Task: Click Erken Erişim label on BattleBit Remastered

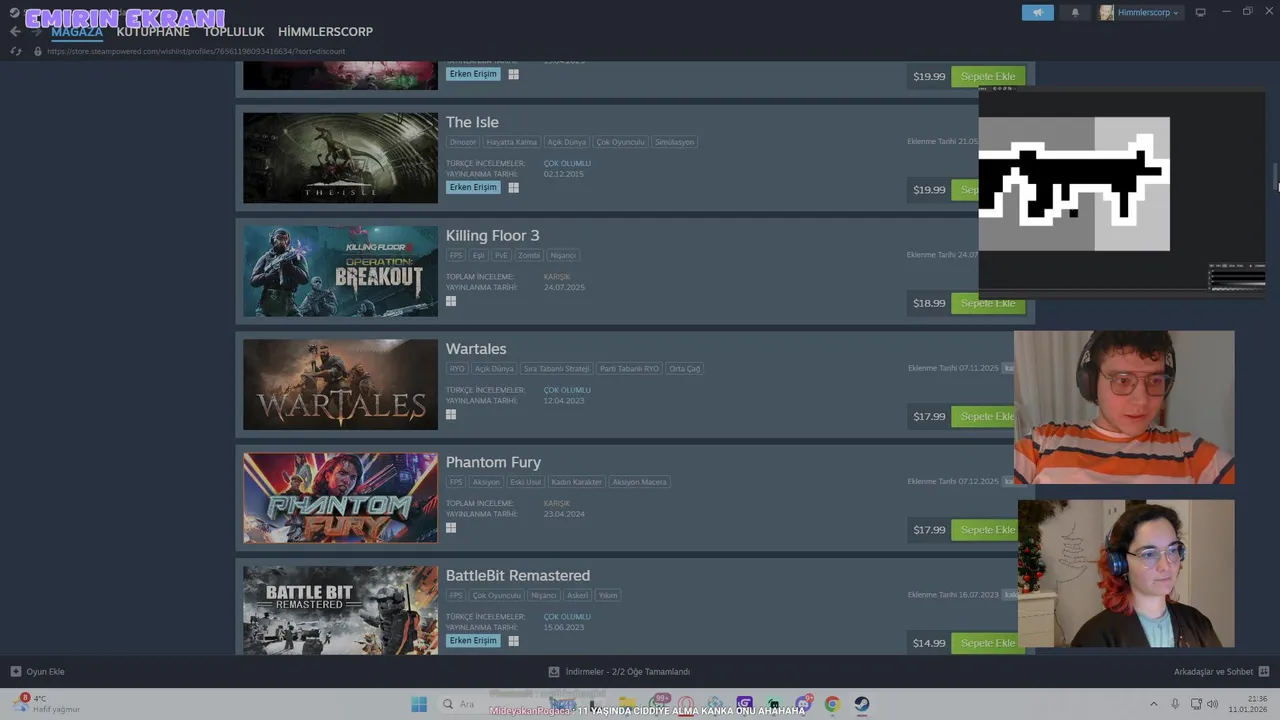Action: (x=473, y=640)
